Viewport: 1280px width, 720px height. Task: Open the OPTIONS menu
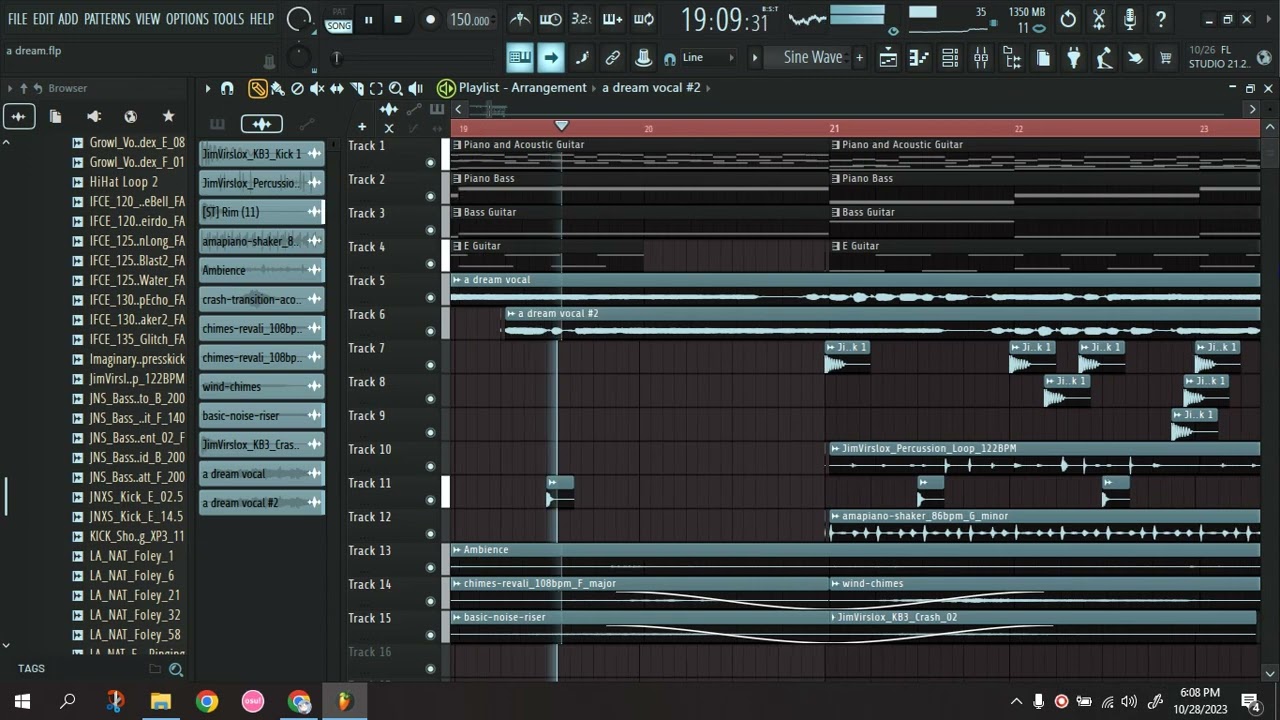(x=187, y=19)
